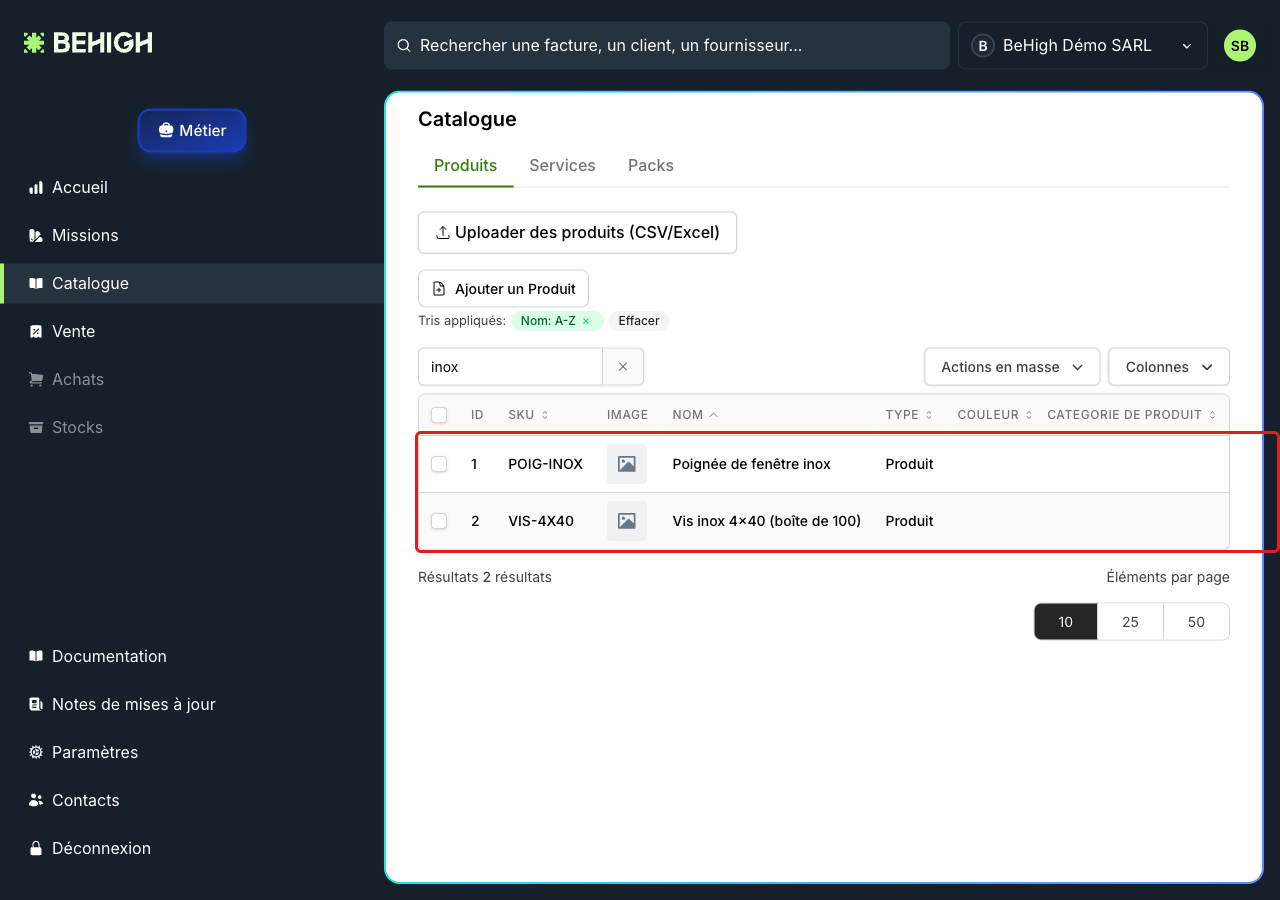Select the POIG-INOX row checkbox
This screenshot has width=1280, height=900.
pyautogui.click(x=439, y=464)
